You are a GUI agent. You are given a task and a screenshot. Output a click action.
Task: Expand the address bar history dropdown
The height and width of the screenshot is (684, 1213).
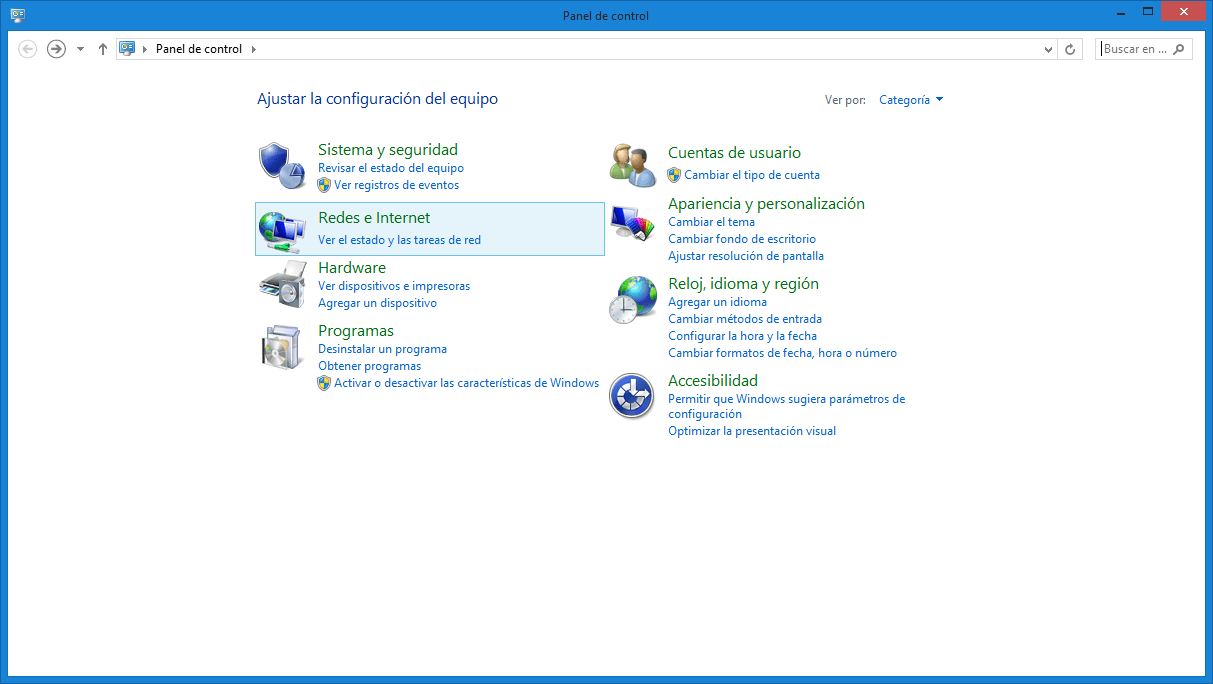pyautogui.click(x=1048, y=49)
